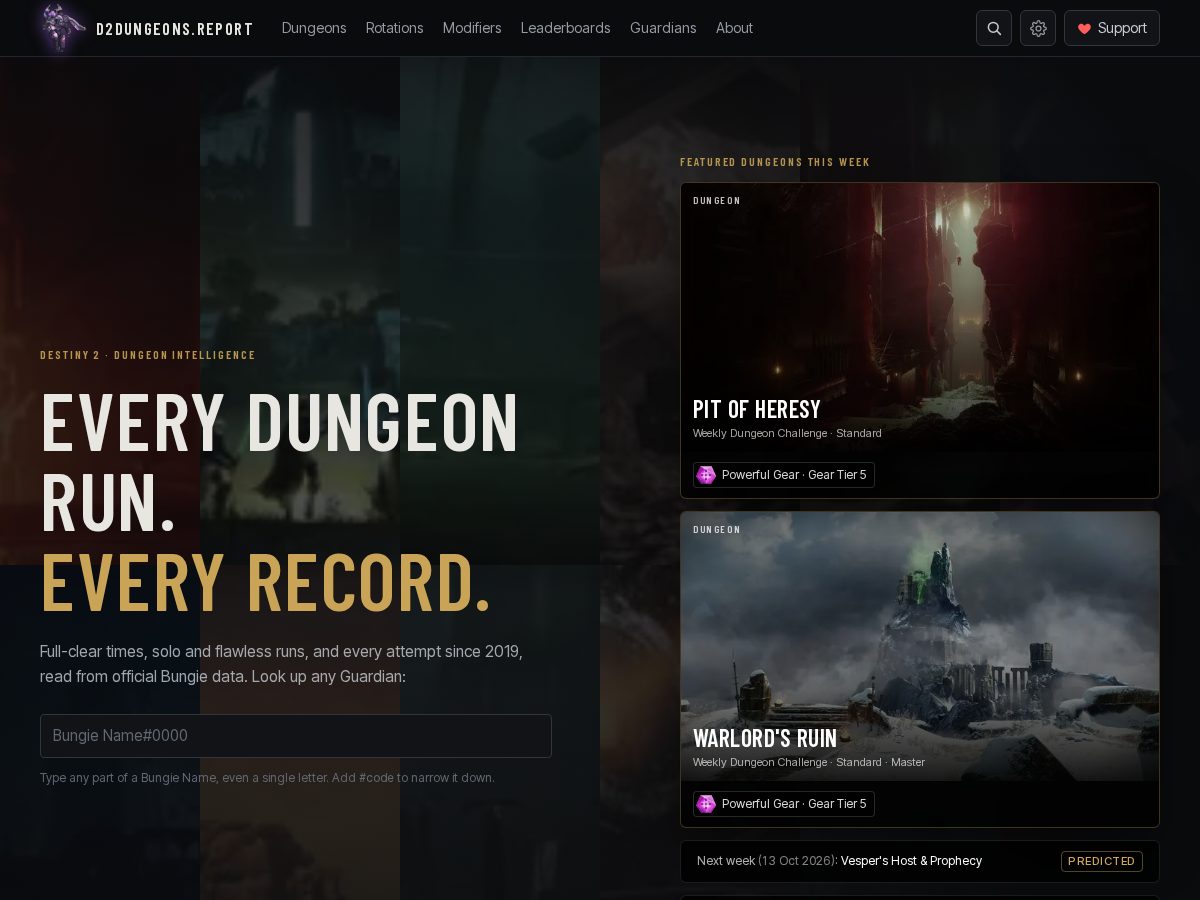Viewport: 1200px width, 900px height.
Task: Click the PREDICTED badge
Action: [1102, 861]
